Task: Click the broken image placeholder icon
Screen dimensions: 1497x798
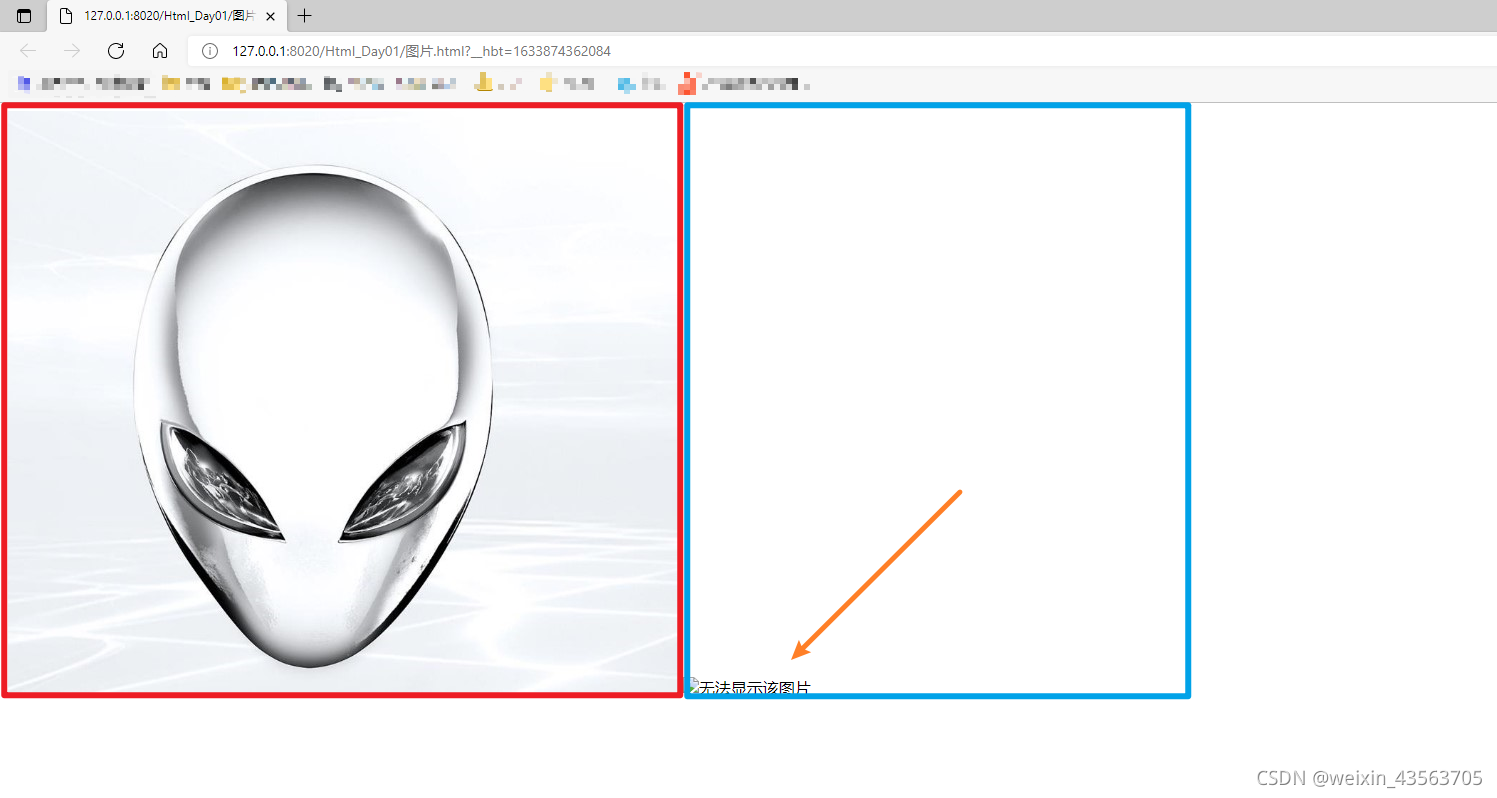Action: coord(692,685)
